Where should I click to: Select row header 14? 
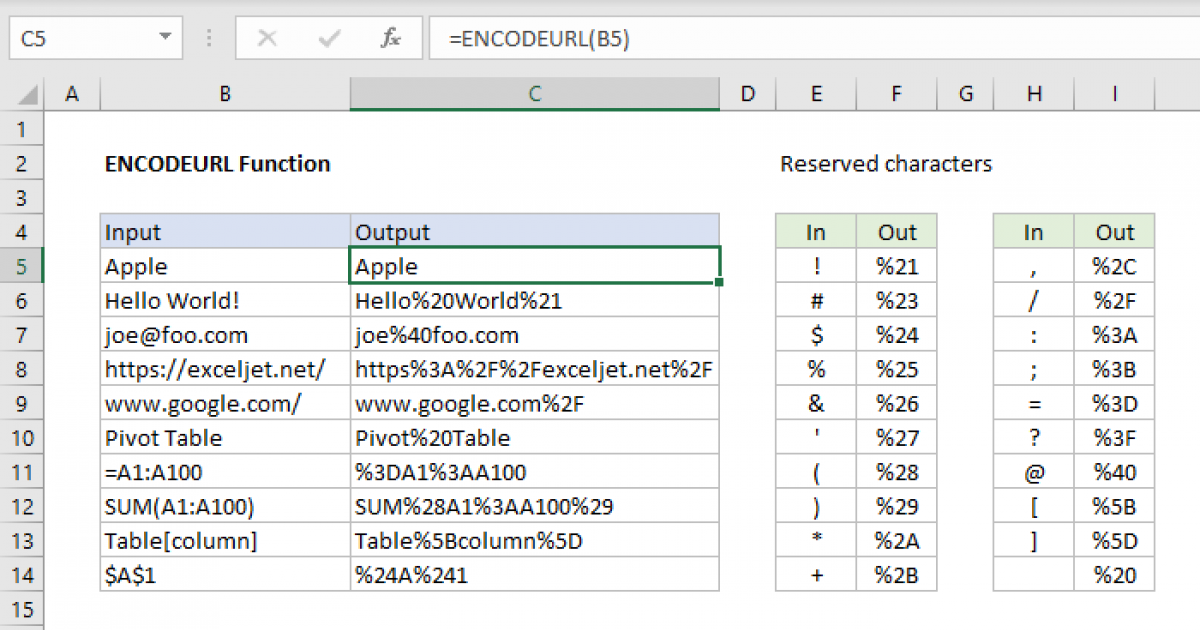pos(22,574)
